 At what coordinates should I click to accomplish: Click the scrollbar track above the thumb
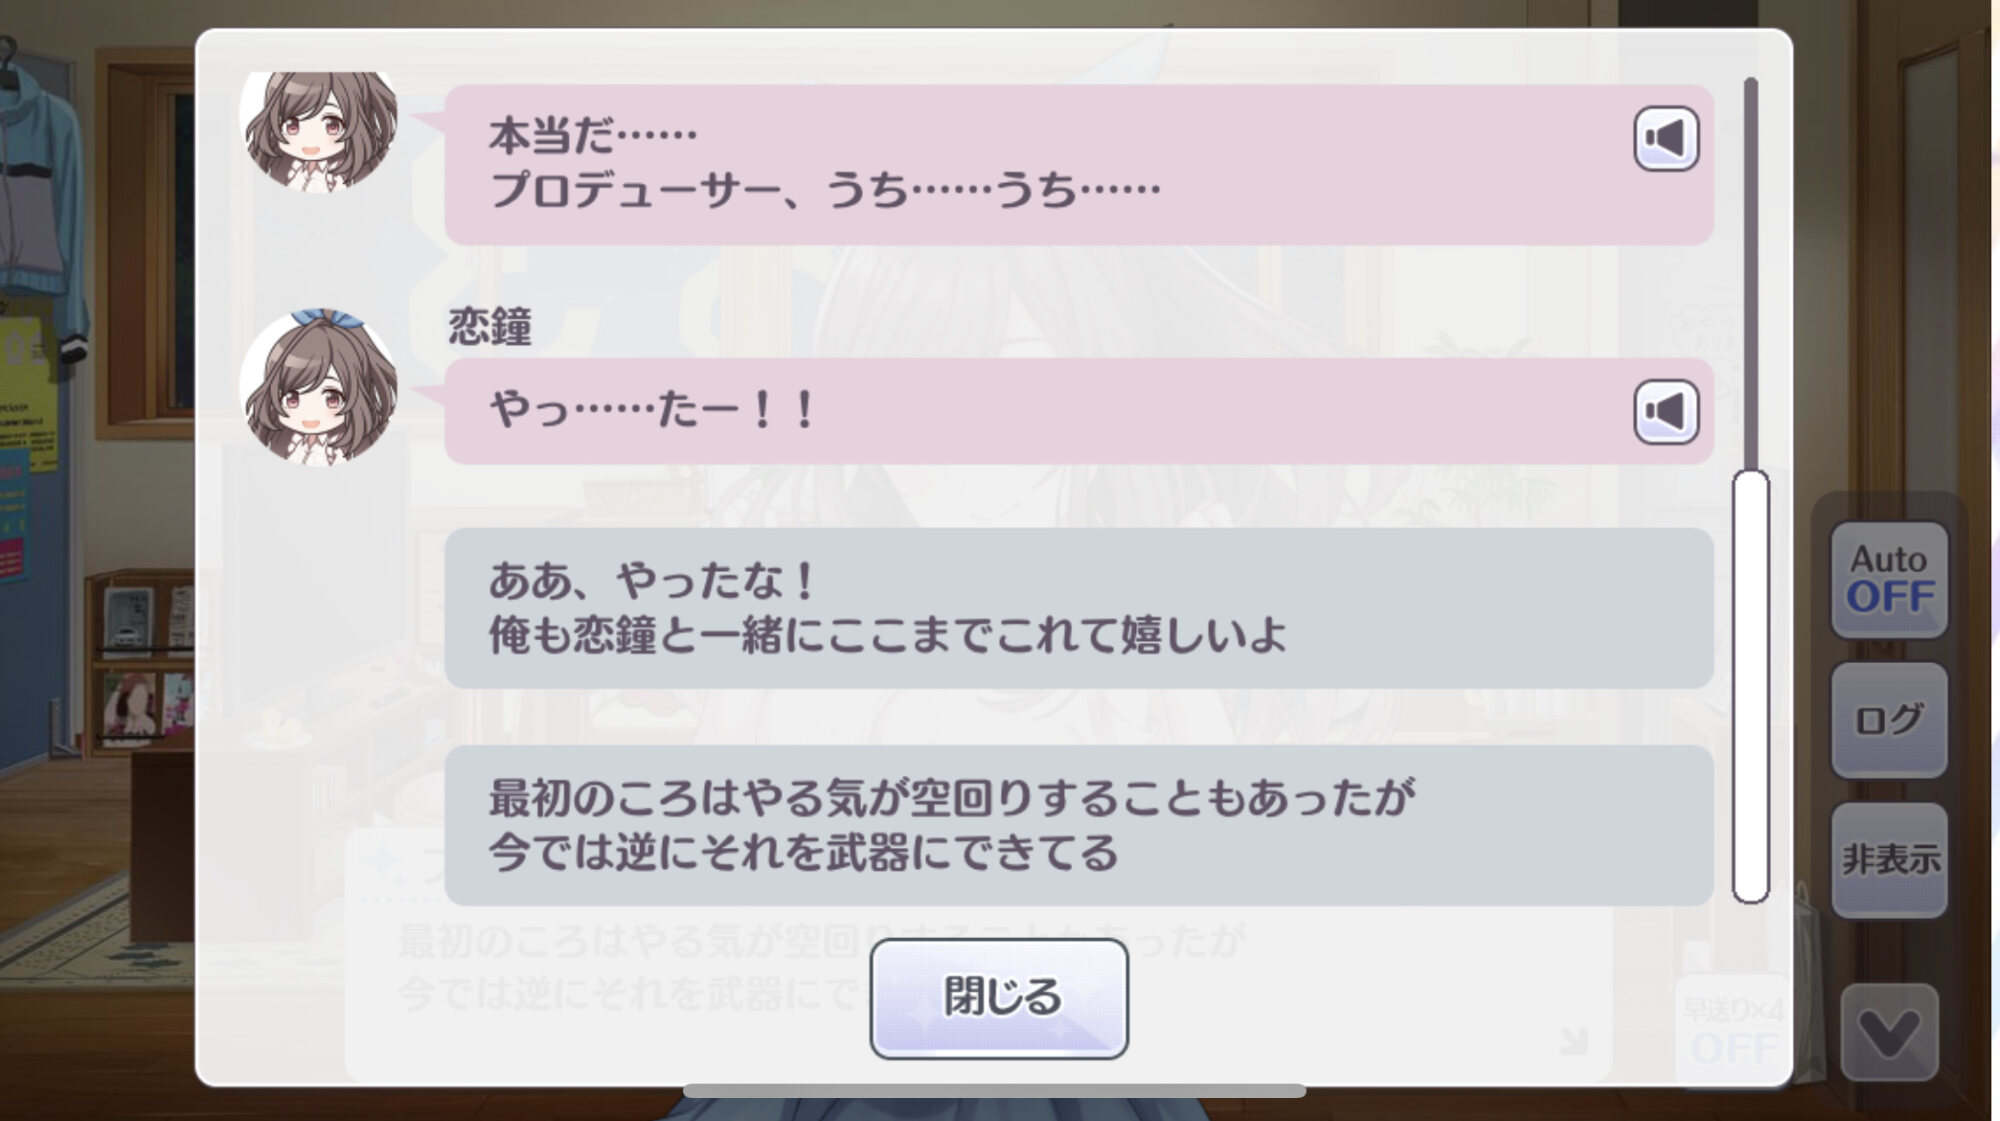click(x=1750, y=272)
